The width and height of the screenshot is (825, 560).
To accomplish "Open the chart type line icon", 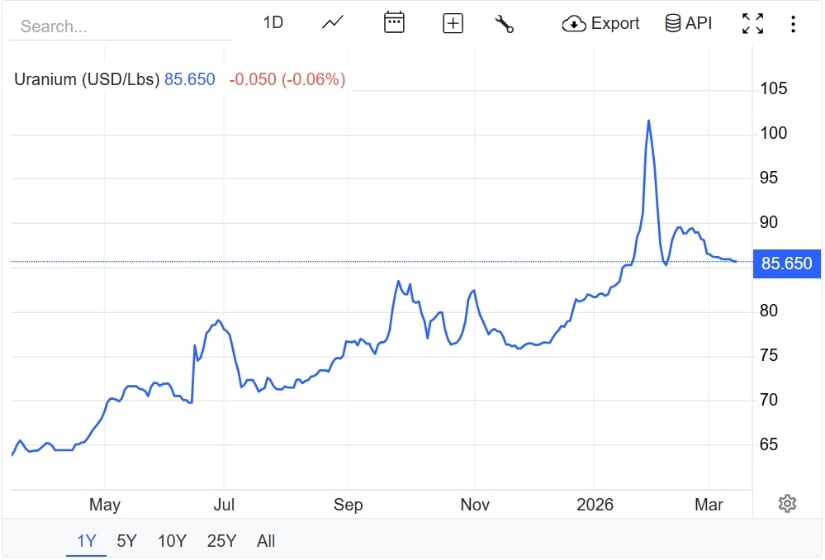I will pos(333,23).
